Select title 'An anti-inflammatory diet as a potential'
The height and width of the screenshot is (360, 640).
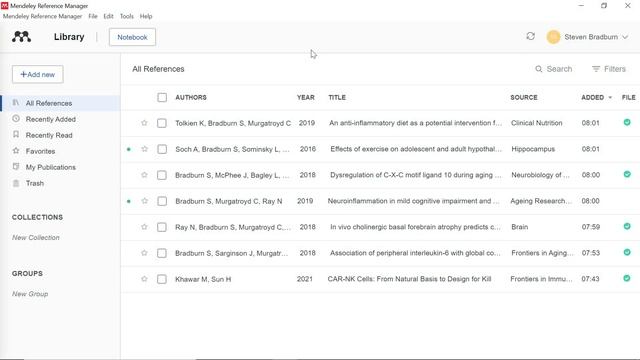point(416,123)
